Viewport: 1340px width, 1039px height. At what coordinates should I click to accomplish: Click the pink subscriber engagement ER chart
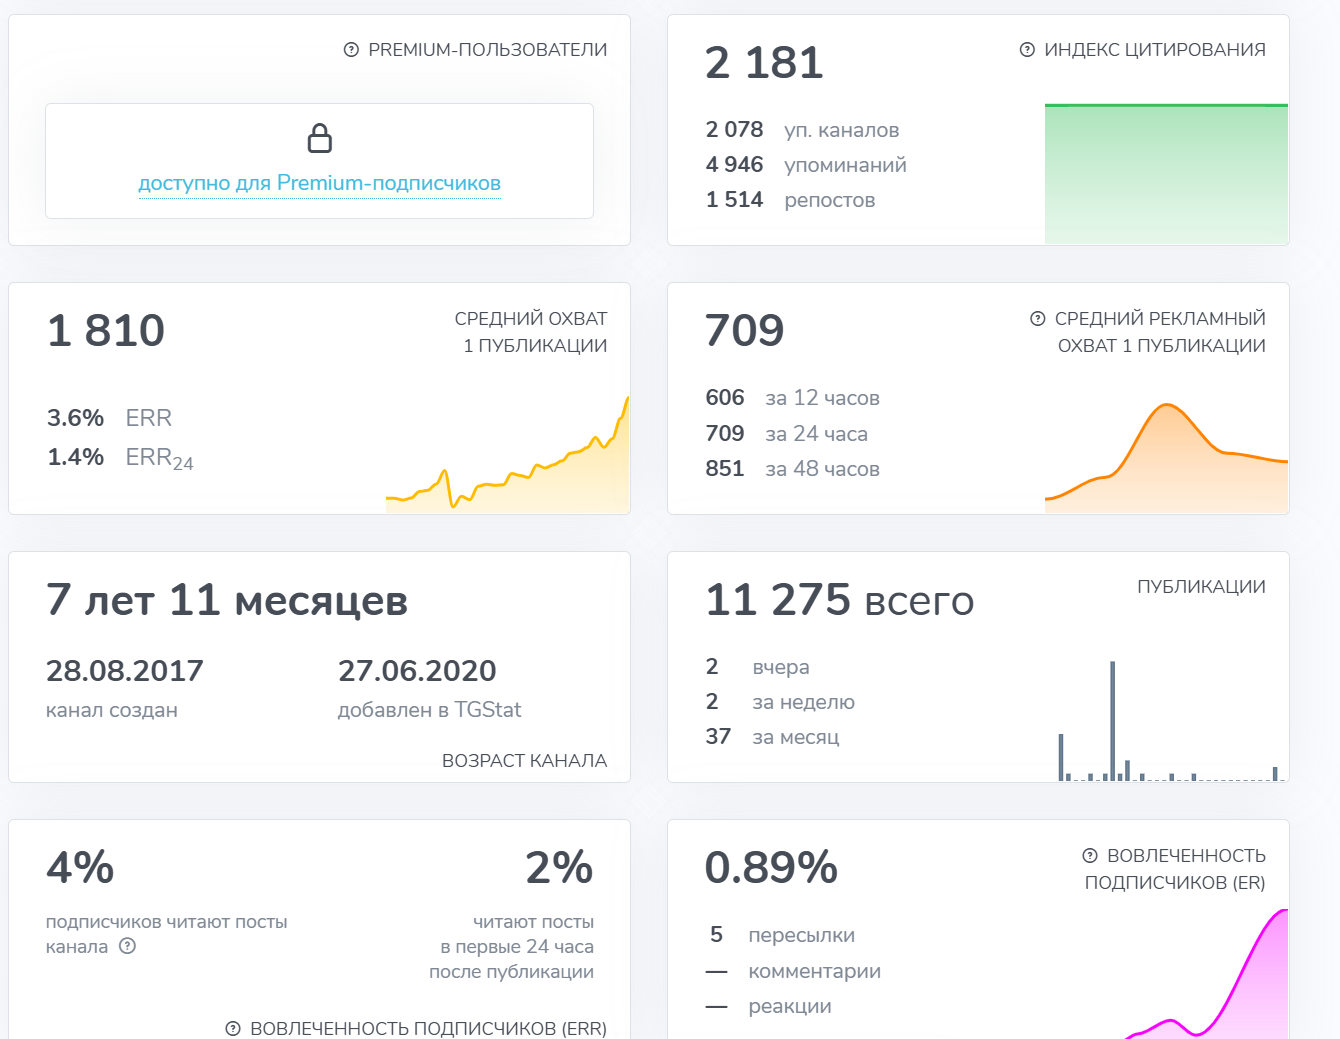click(1207, 973)
